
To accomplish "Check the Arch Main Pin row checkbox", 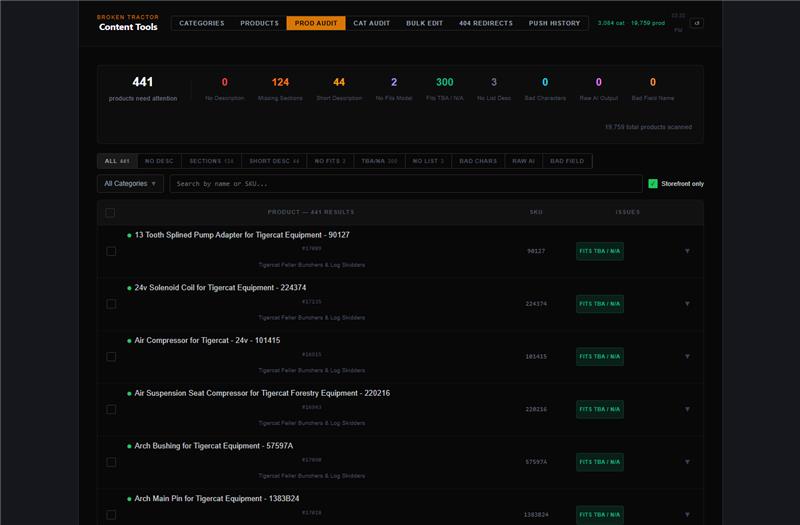I will coord(111,515).
